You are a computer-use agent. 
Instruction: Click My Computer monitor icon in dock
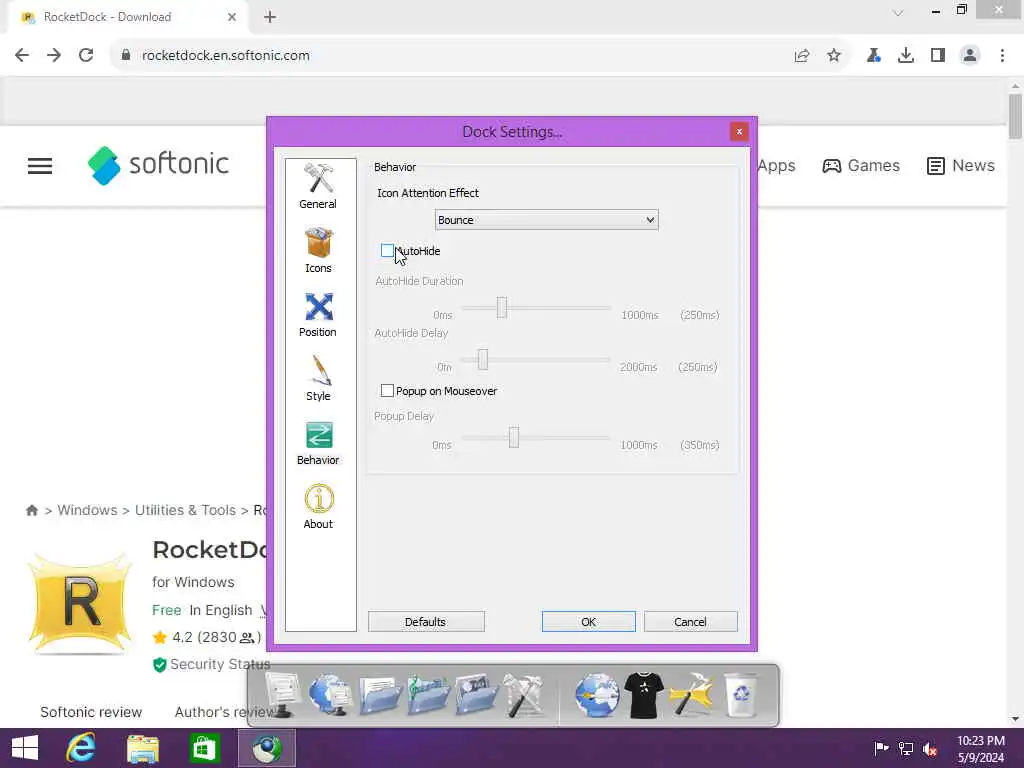[x=281, y=695]
